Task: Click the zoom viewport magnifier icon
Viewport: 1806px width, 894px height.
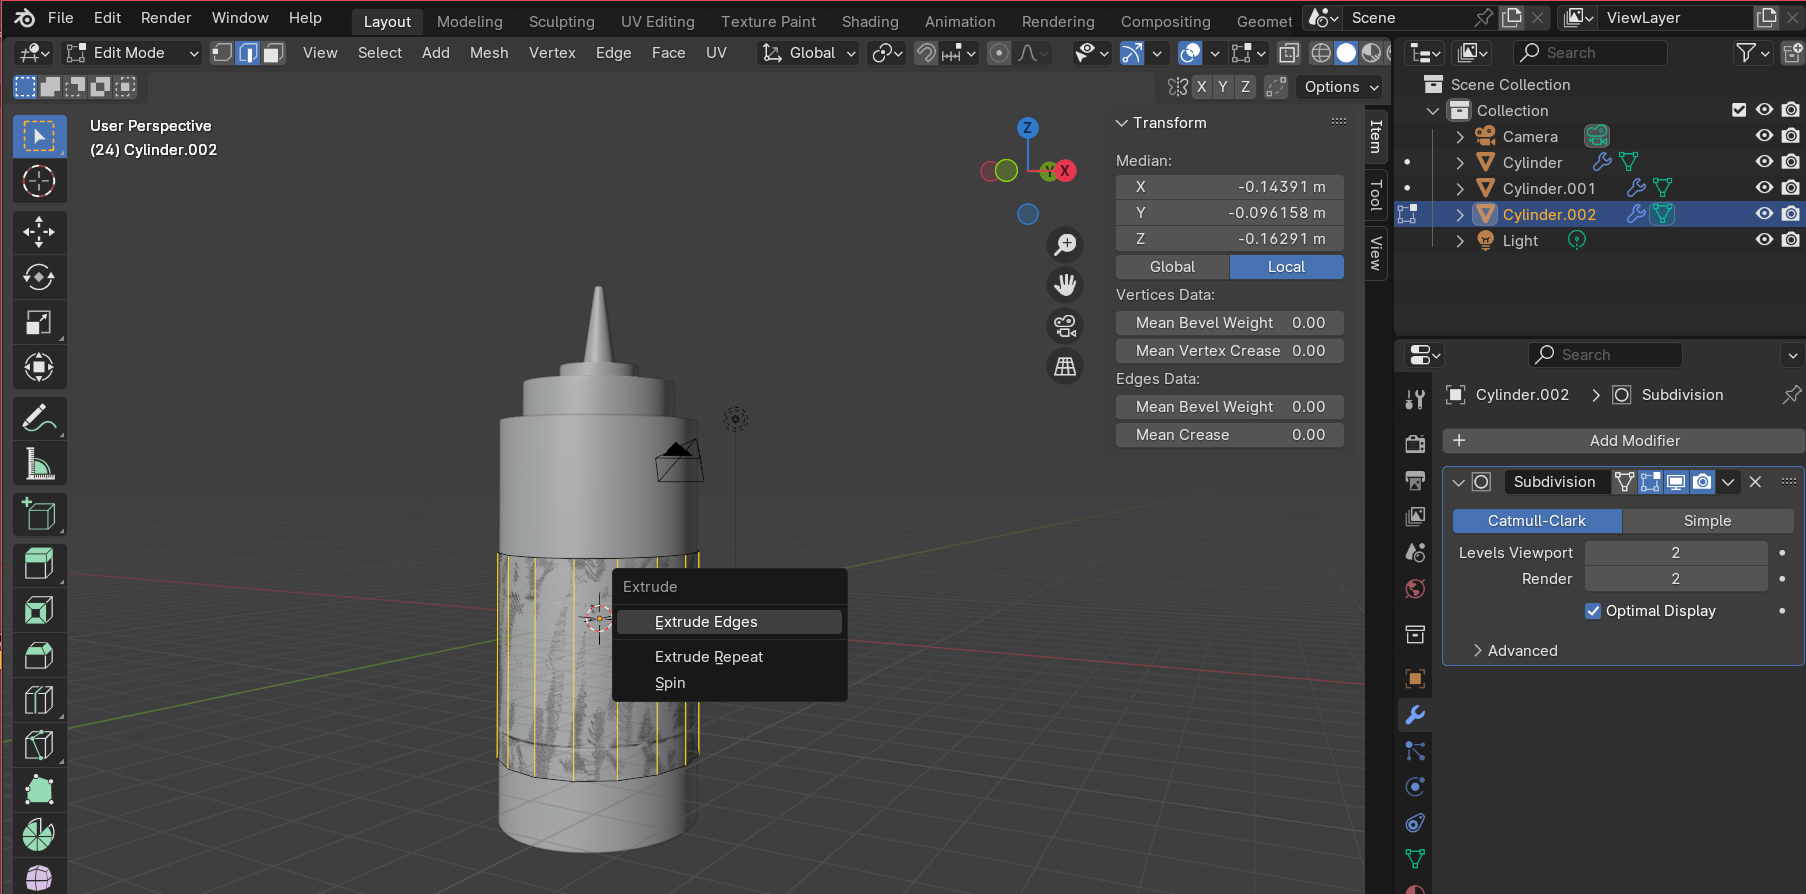Action: click(1066, 244)
